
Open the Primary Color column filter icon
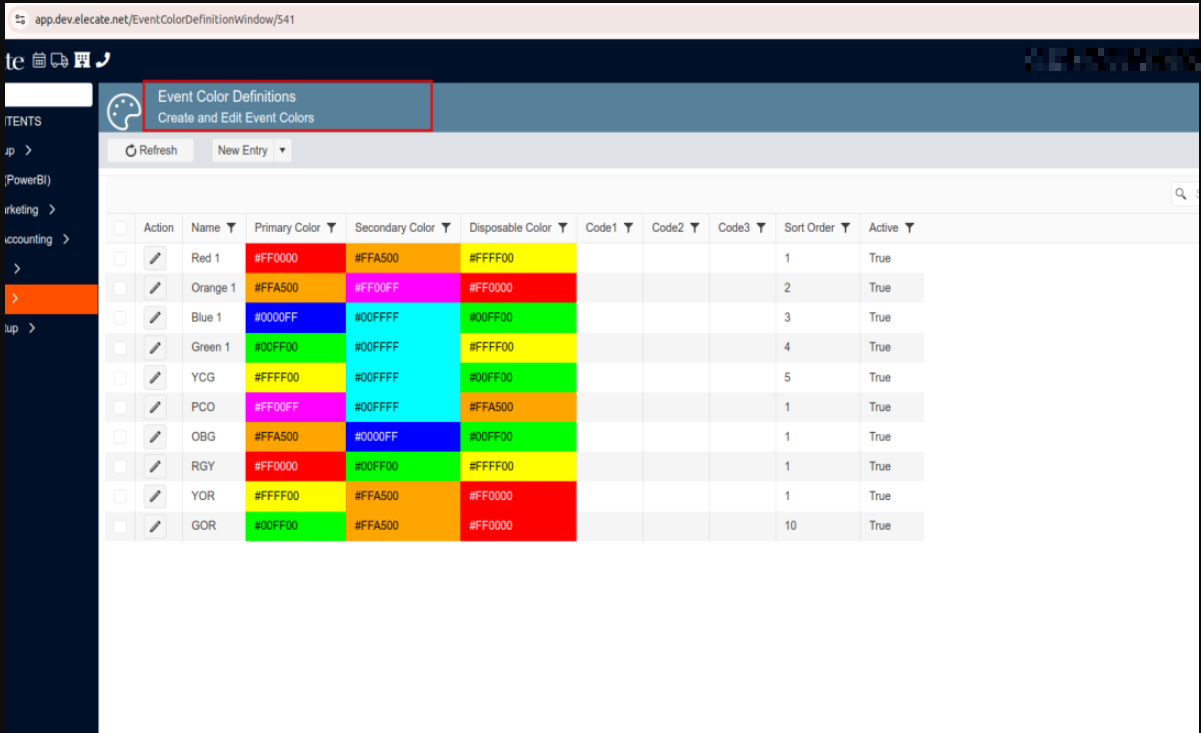point(331,228)
